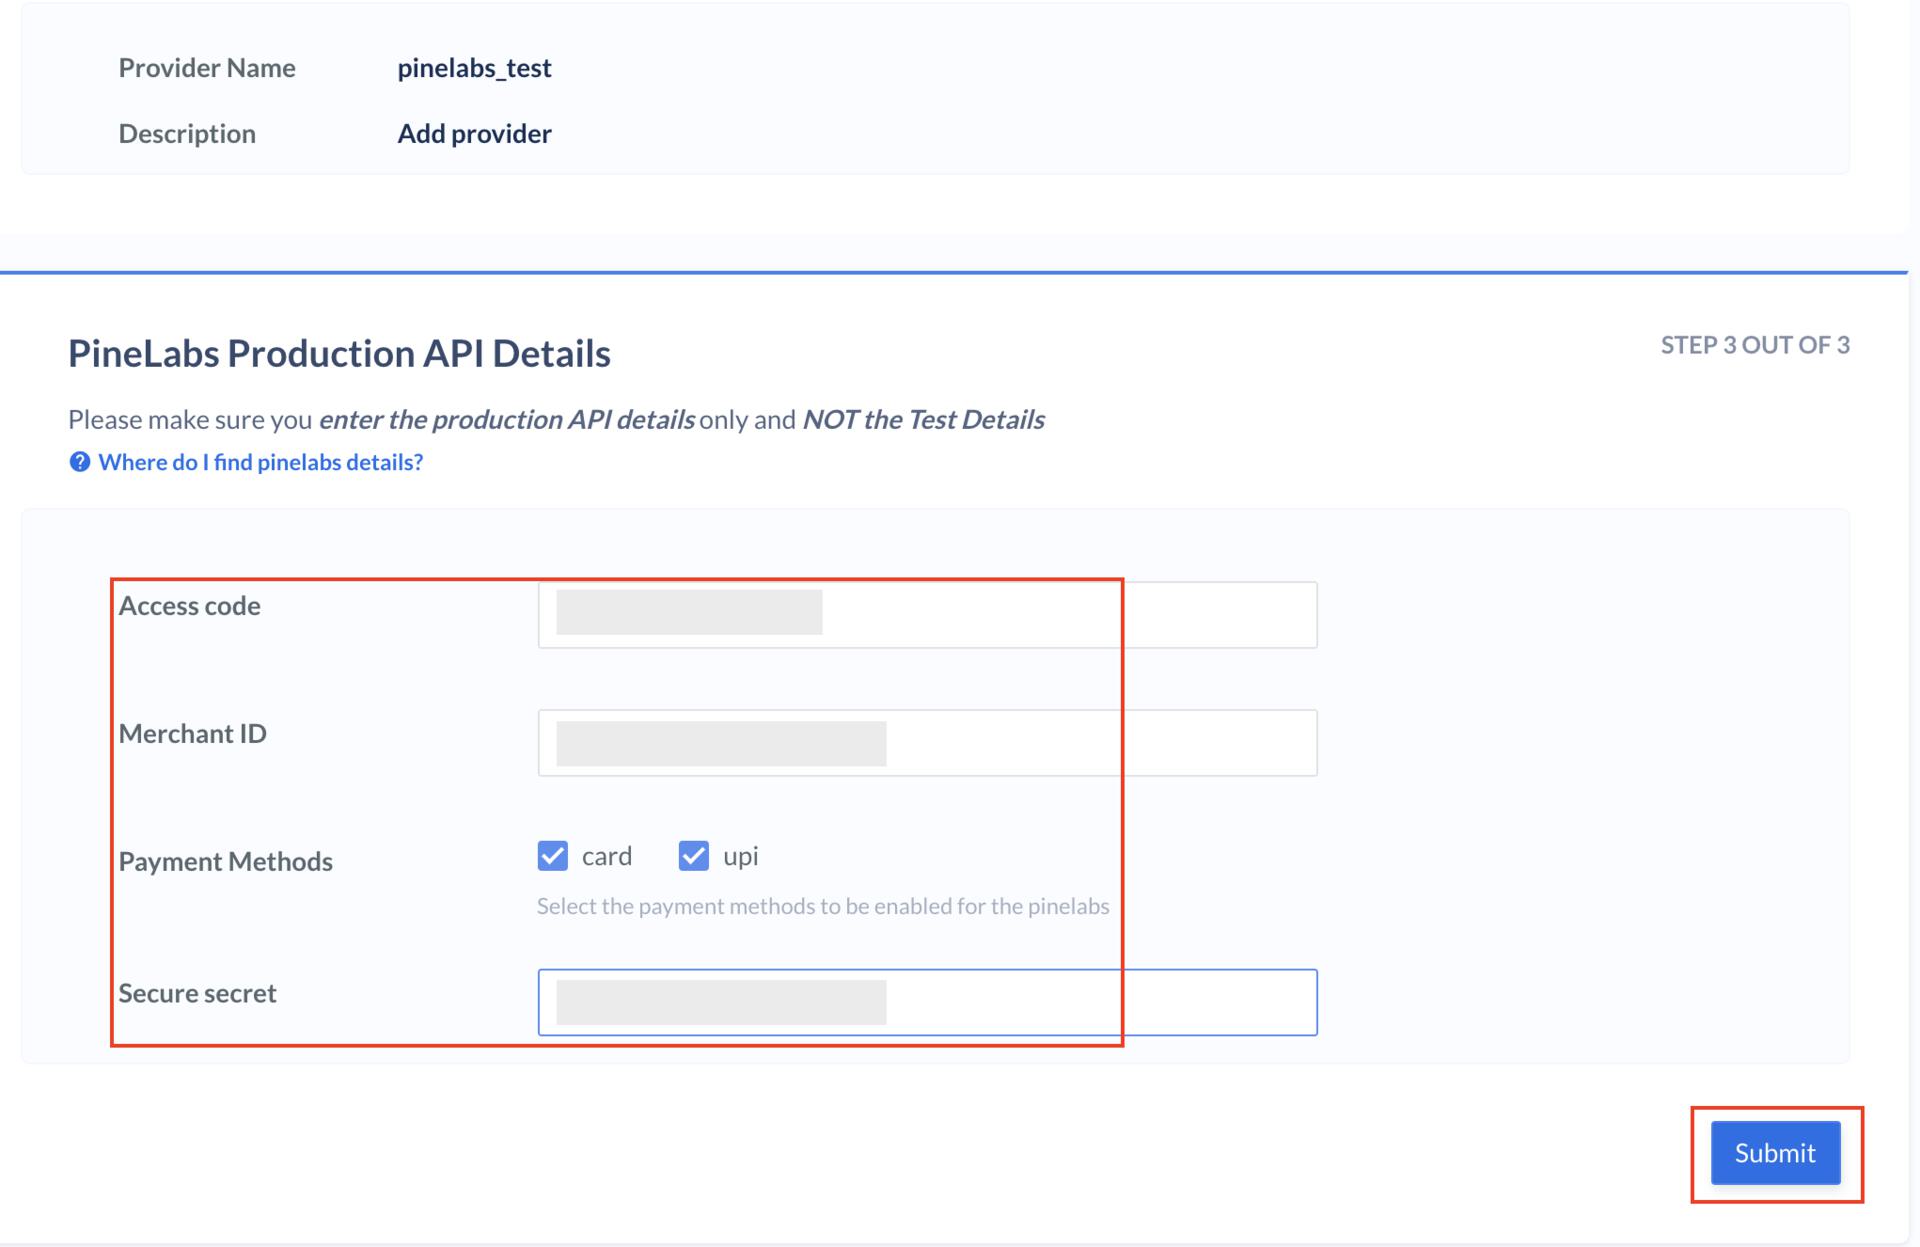Screen dimensions: 1920x1247
Task: Uncheck the upi payment method checkbox
Action: coord(693,856)
